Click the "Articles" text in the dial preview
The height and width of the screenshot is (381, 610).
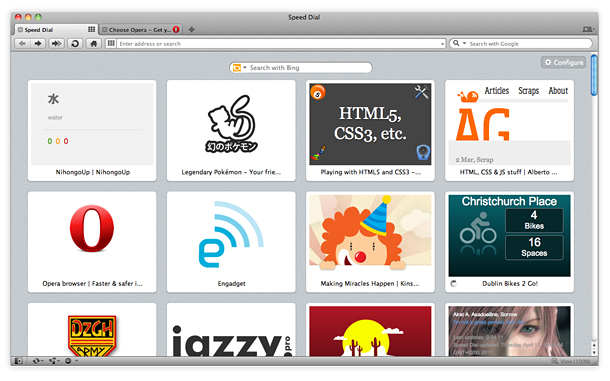(496, 91)
